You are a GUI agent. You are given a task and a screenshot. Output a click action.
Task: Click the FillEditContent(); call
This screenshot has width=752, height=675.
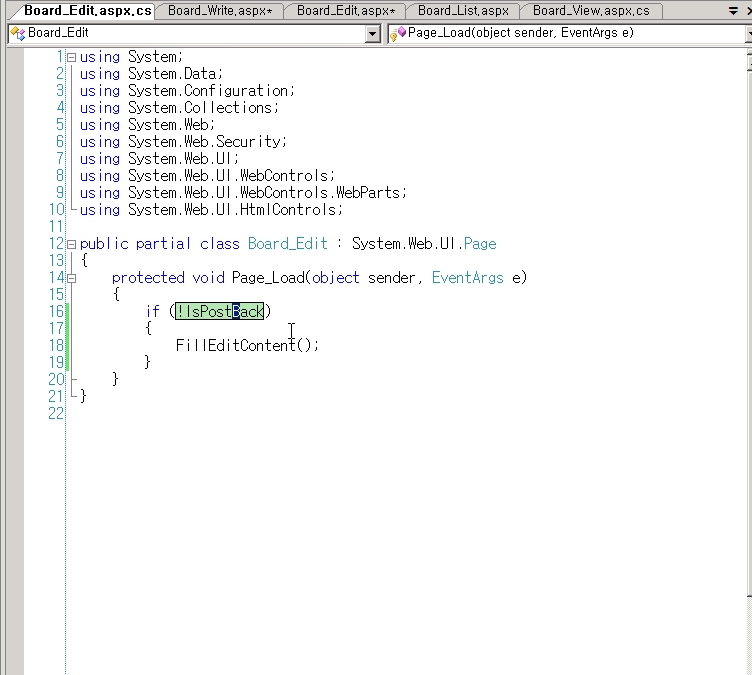pos(247,345)
